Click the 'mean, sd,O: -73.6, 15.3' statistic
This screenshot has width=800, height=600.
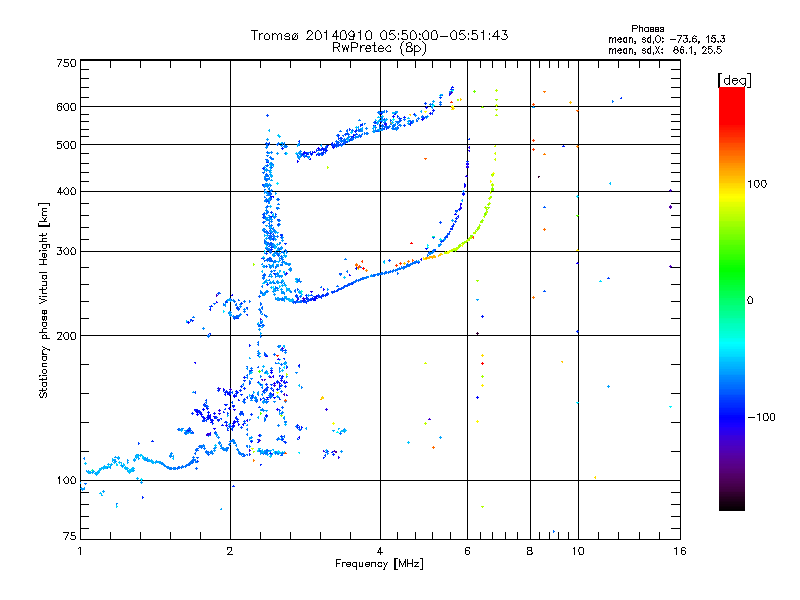(666, 39)
